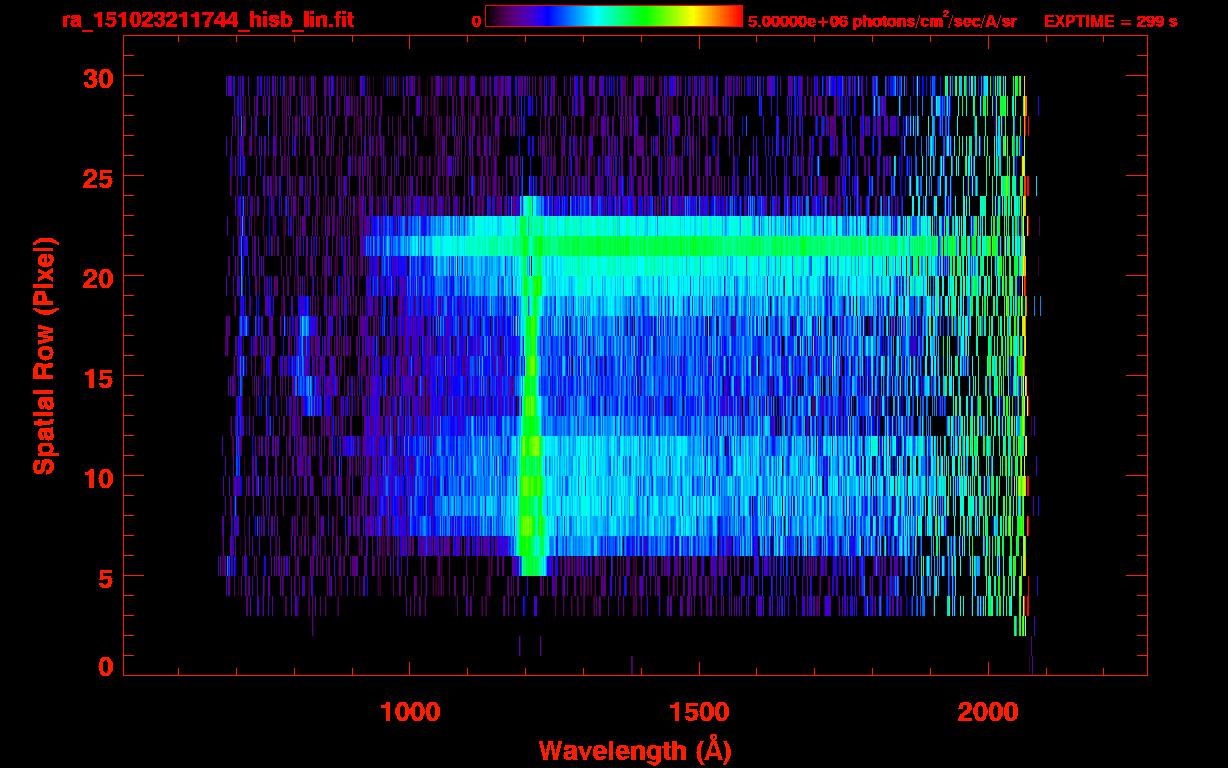Click the x-axis tick label 1000
This screenshot has width=1228, height=768.
(409, 711)
